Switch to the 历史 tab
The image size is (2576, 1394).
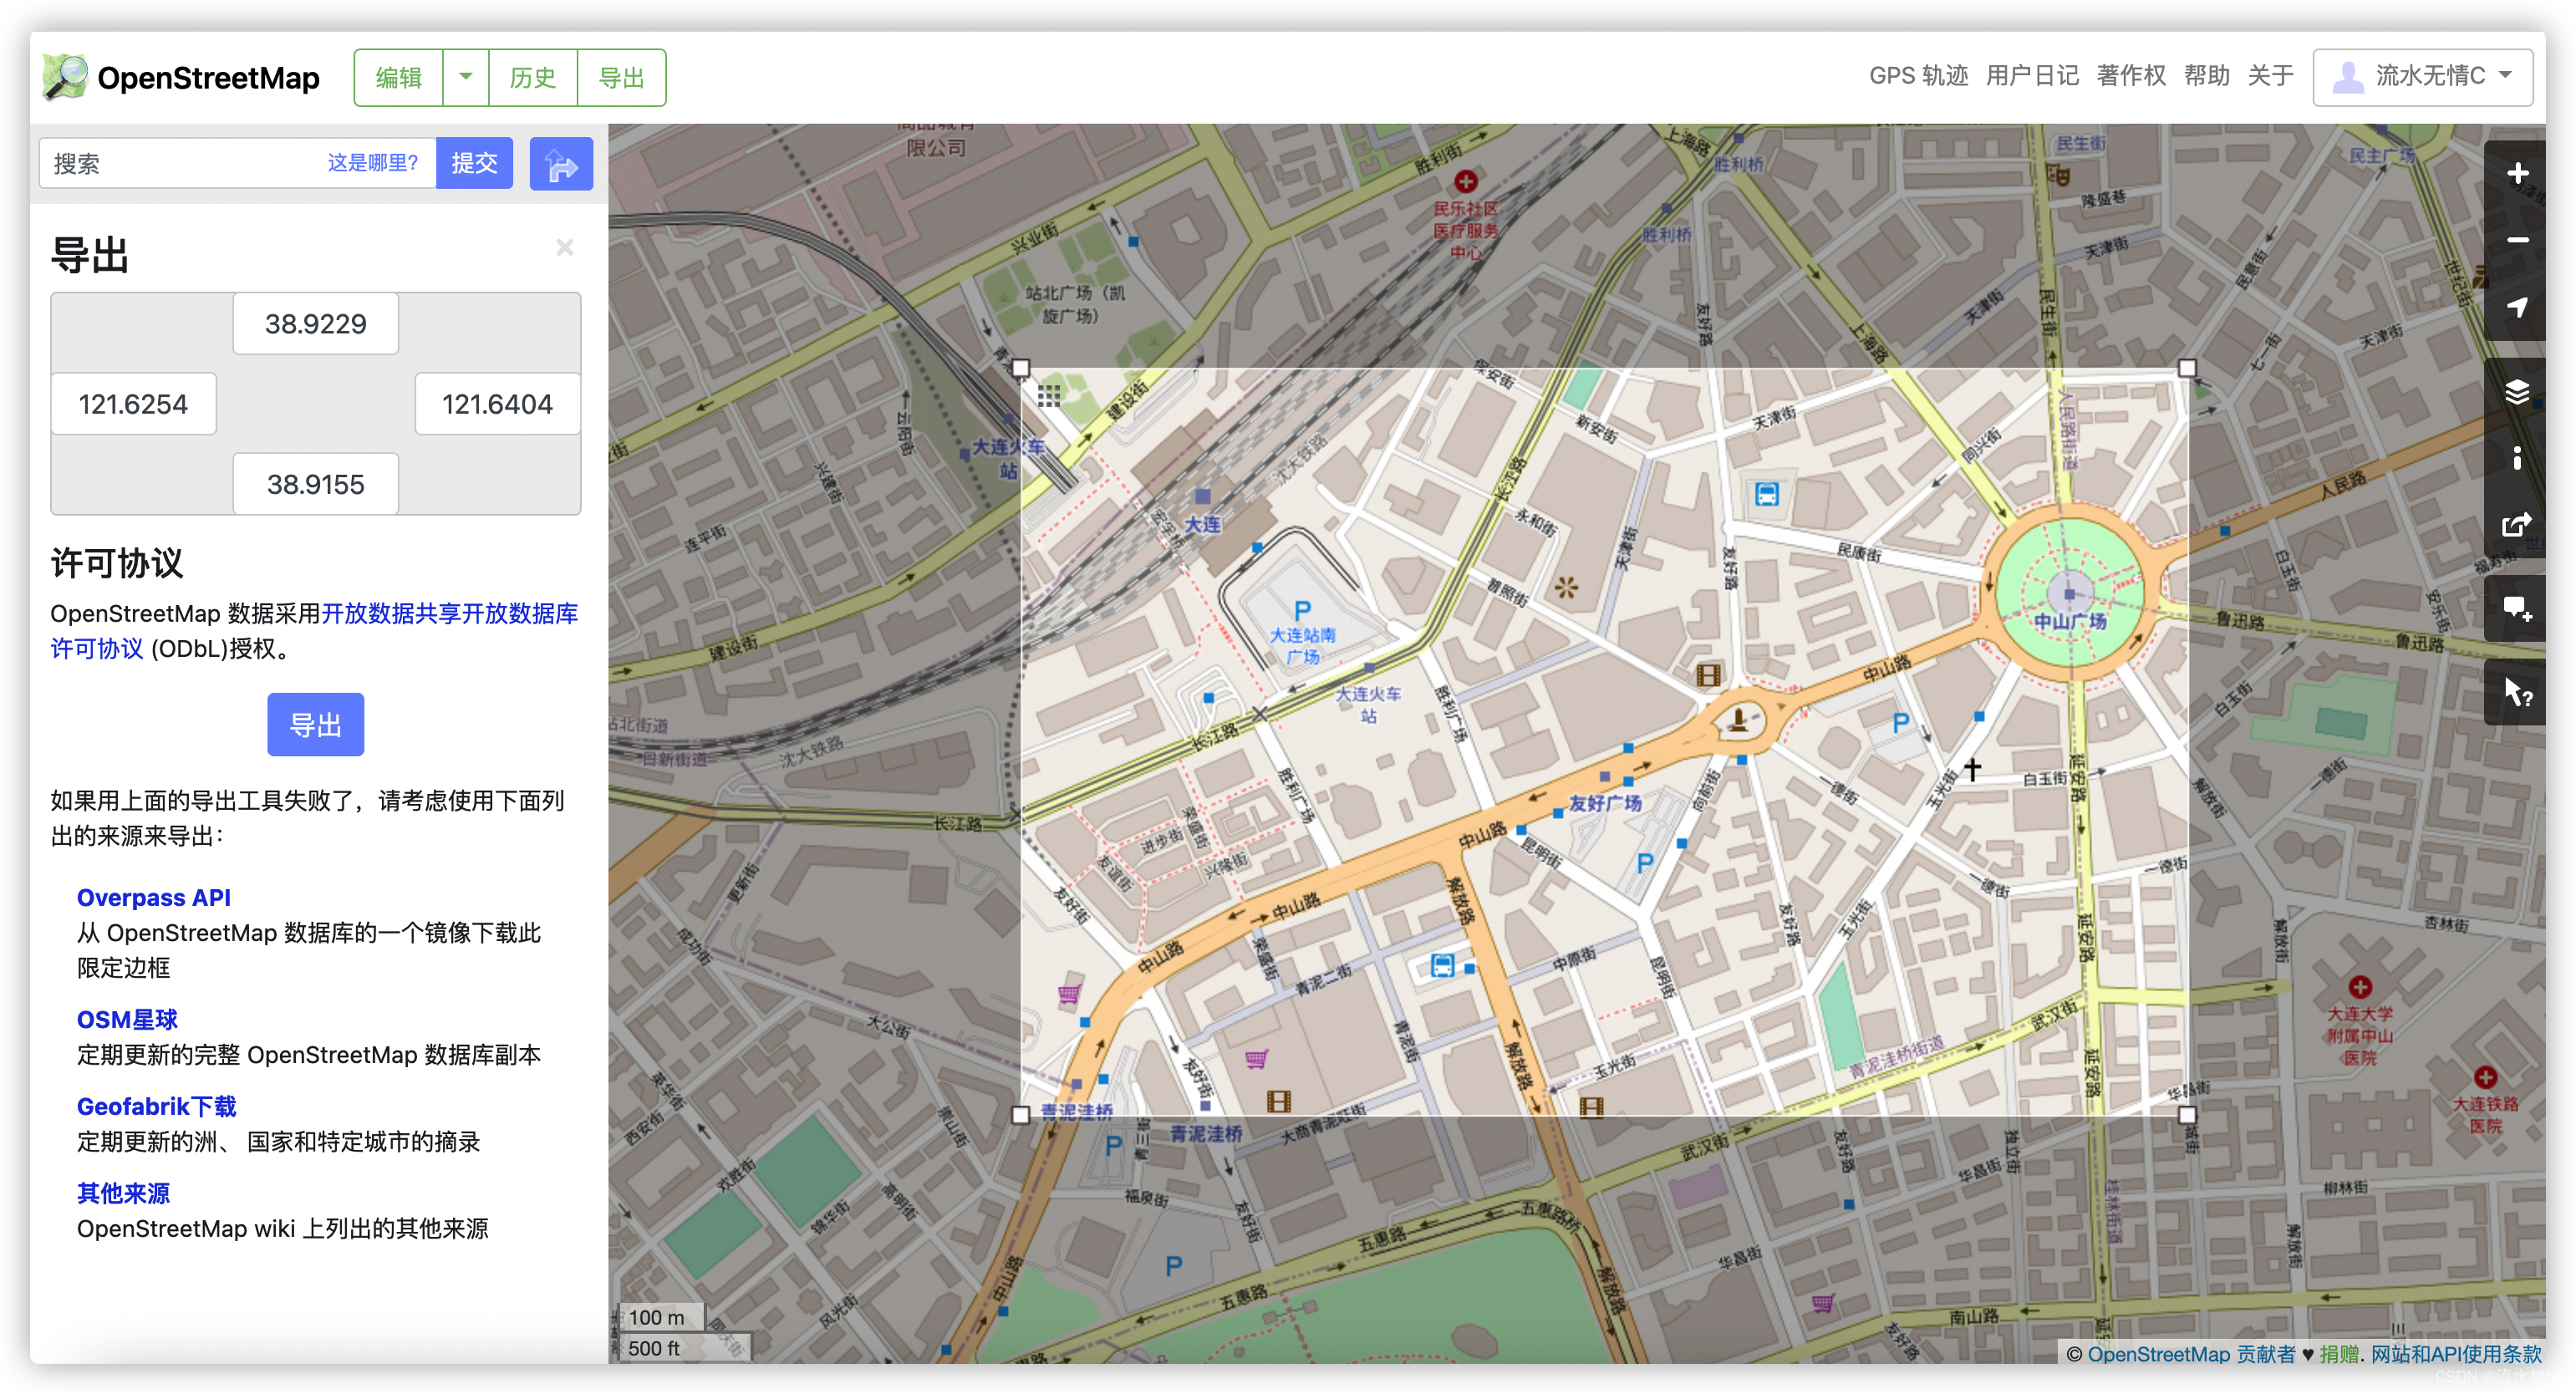click(532, 77)
